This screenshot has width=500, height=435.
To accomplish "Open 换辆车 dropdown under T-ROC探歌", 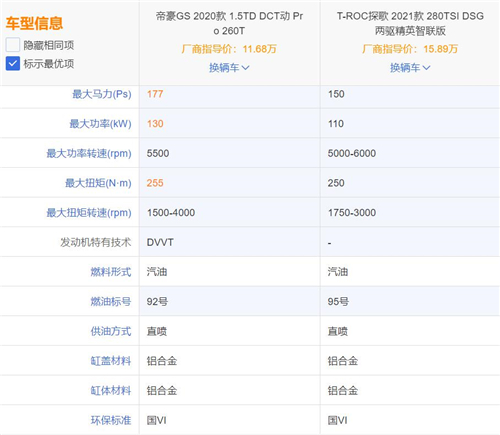I will click(410, 68).
